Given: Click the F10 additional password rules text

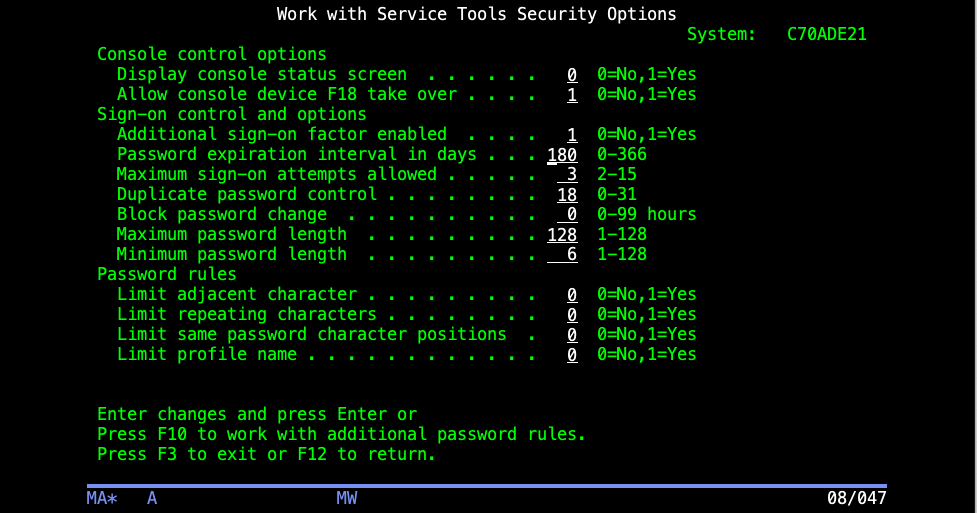Looking at the screenshot, I should tap(341, 434).
